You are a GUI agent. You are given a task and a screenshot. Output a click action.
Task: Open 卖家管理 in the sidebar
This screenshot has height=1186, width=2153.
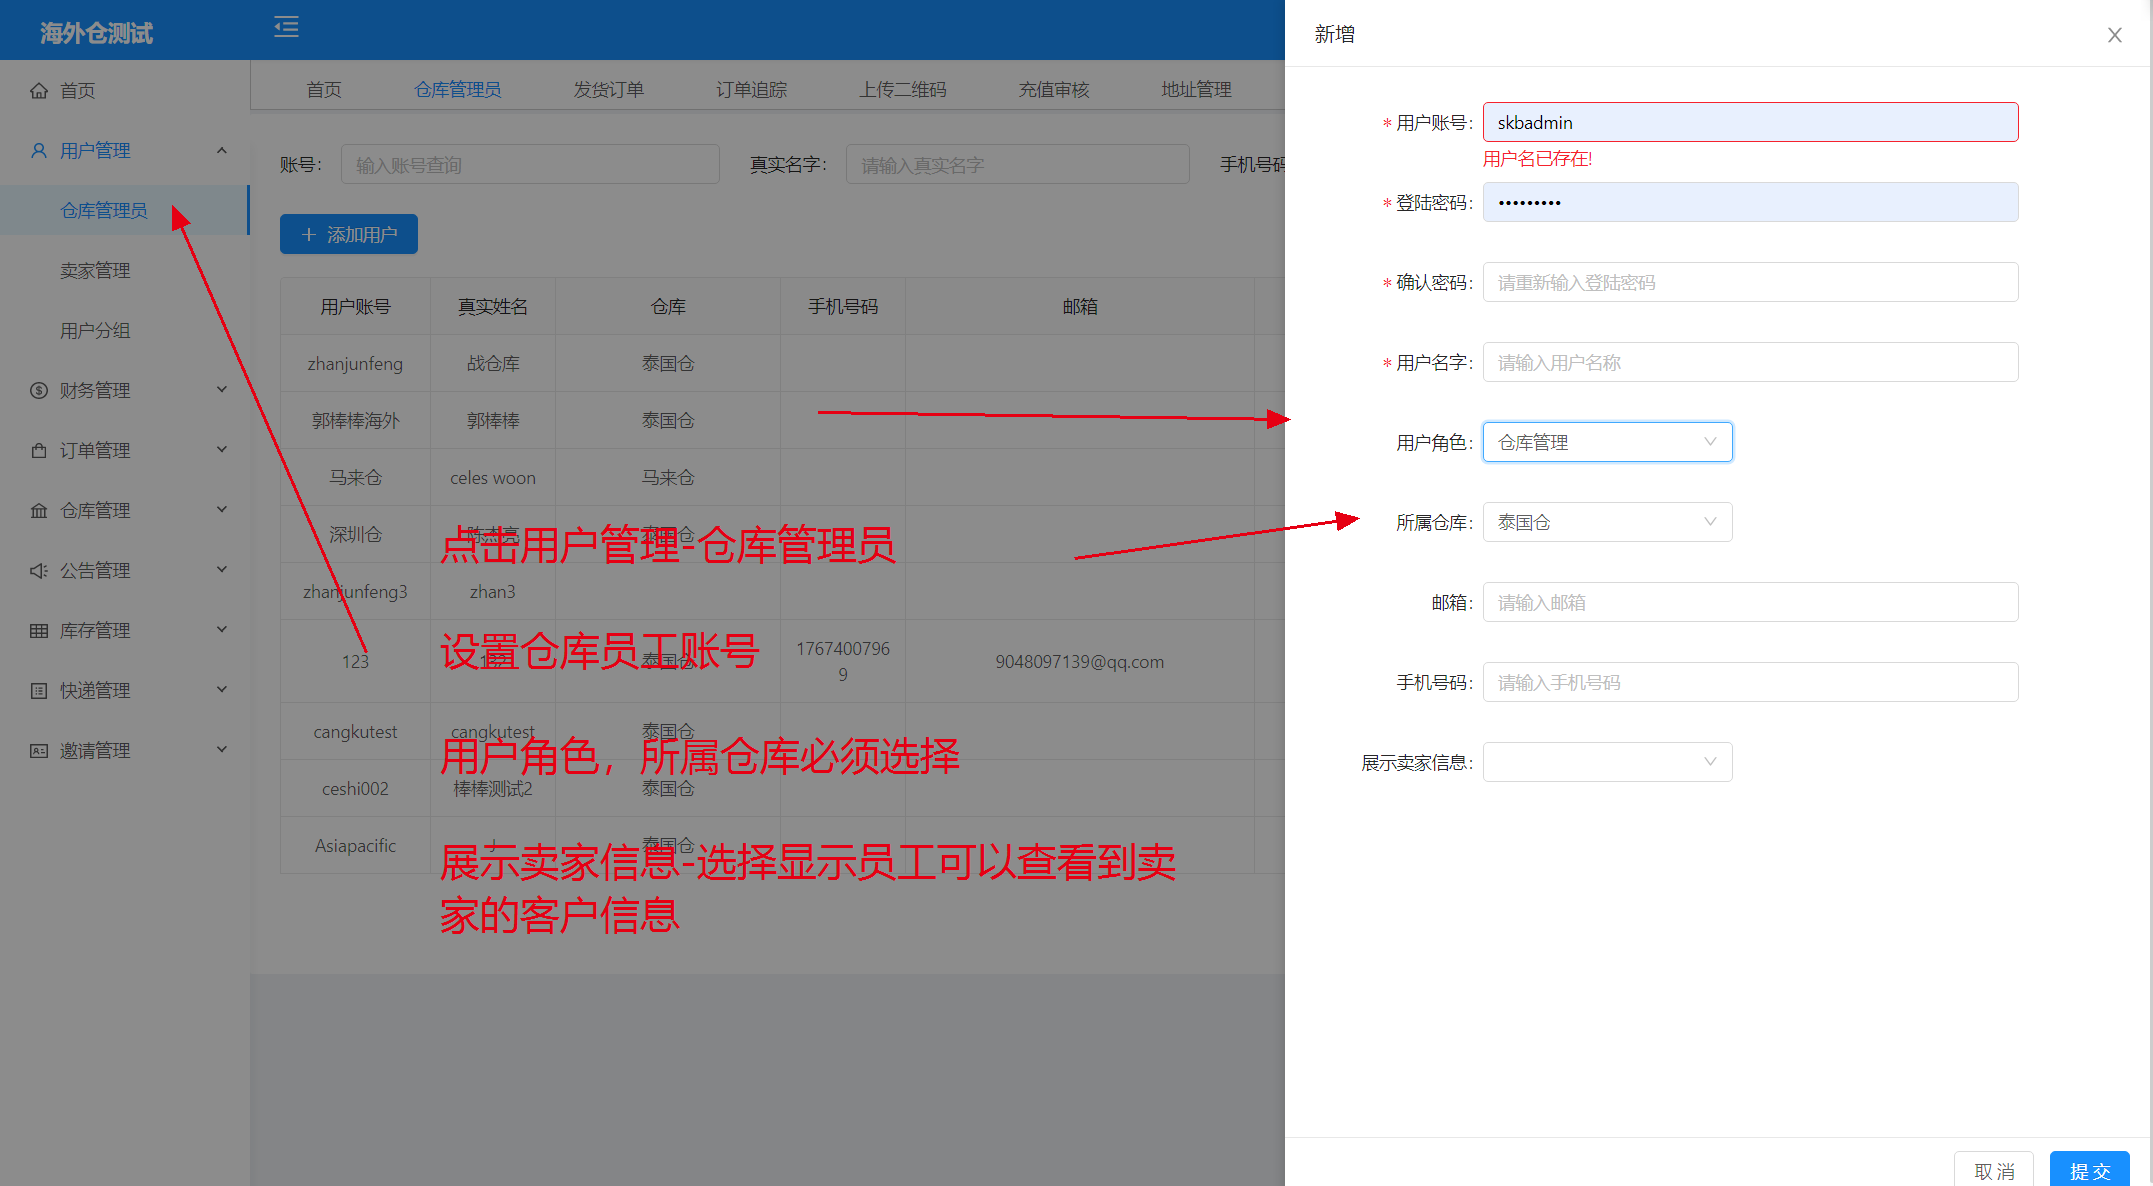(x=124, y=270)
